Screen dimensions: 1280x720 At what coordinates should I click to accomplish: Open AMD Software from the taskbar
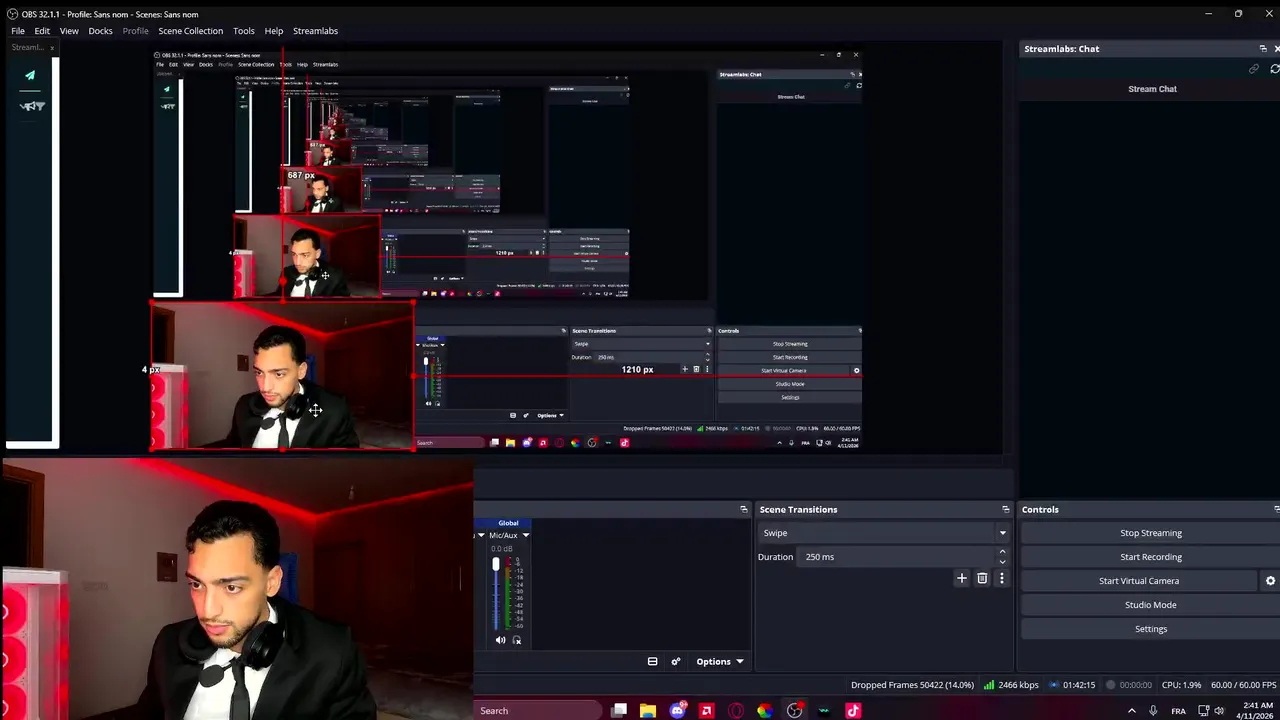click(707, 711)
